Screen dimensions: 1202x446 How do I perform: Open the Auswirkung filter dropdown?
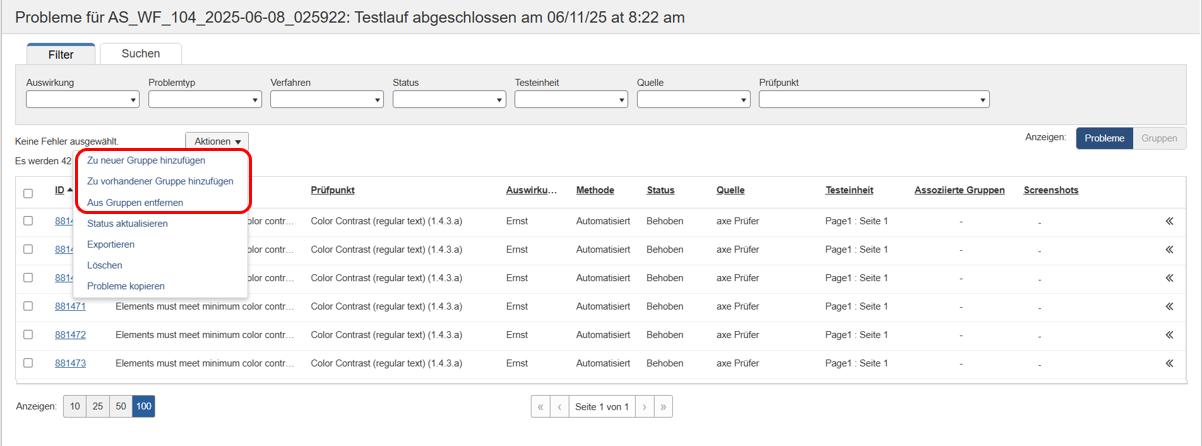tap(82, 99)
